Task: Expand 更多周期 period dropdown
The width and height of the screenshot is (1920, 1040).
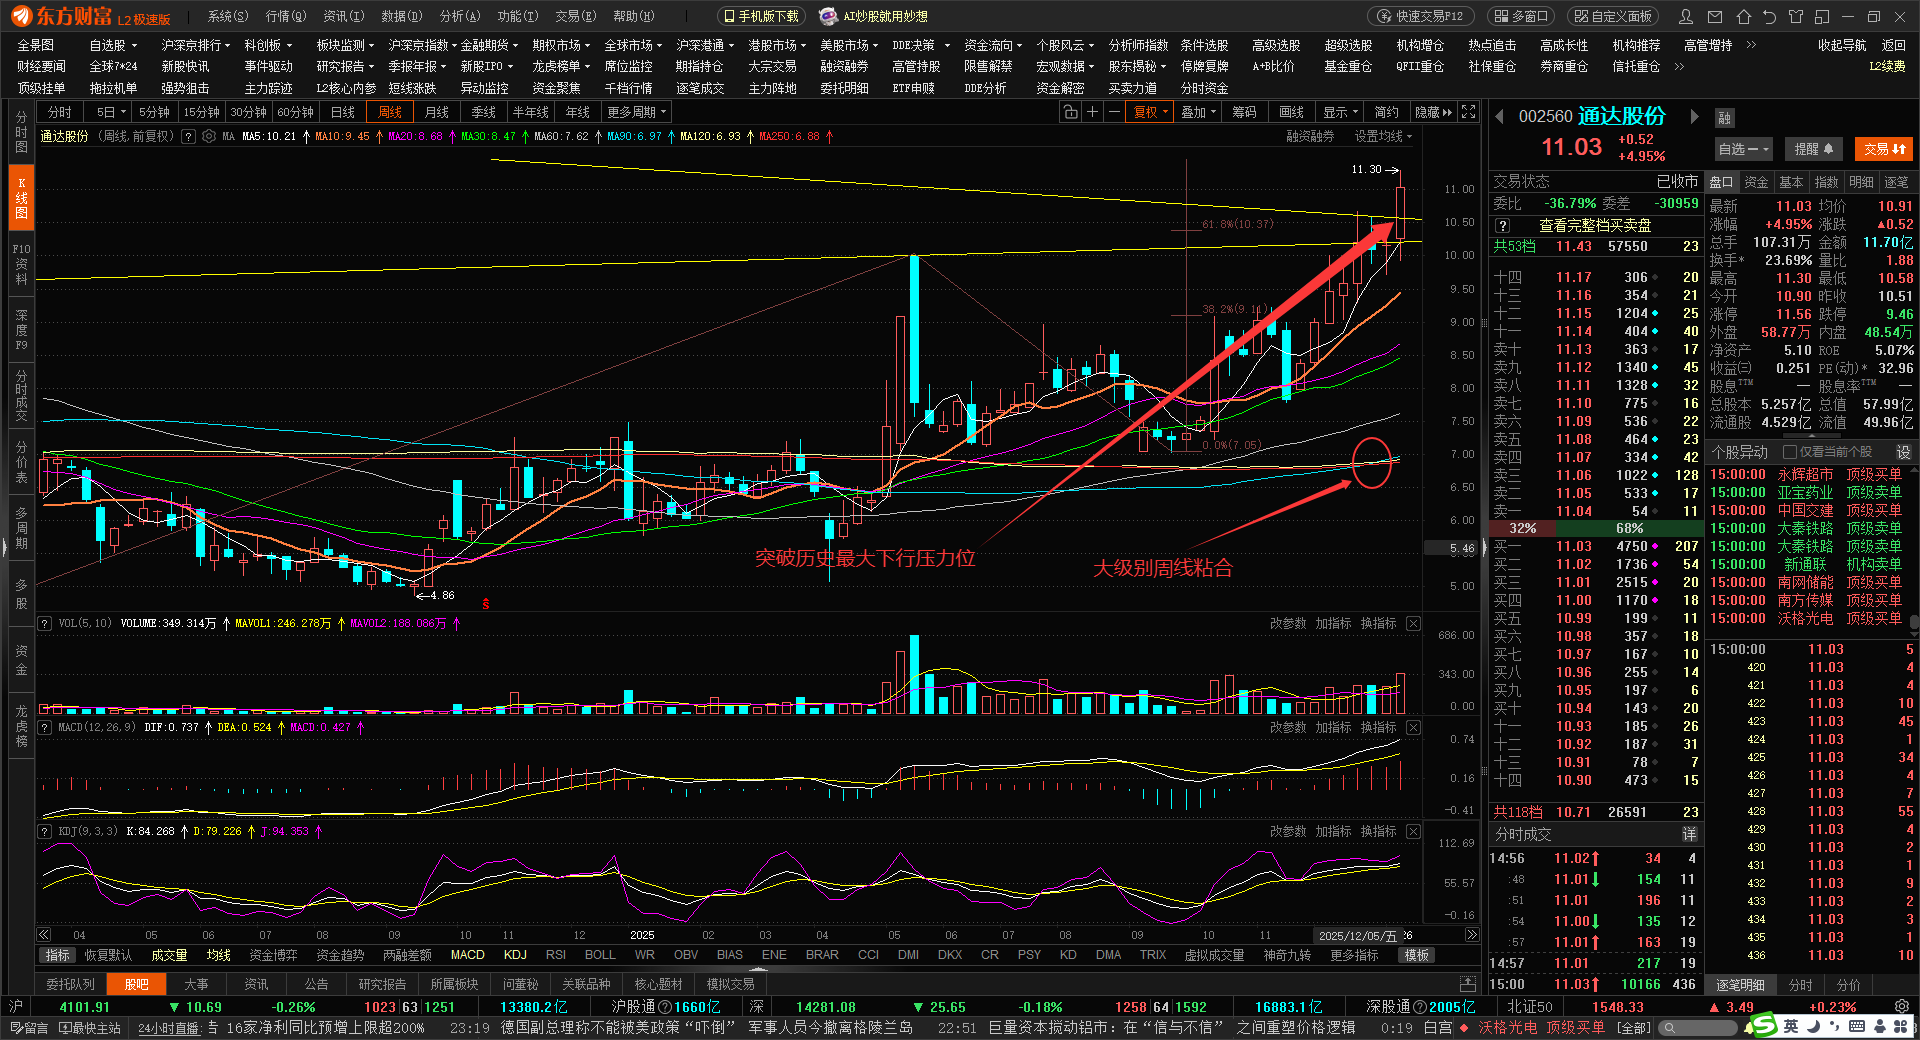Action: [x=636, y=112]
